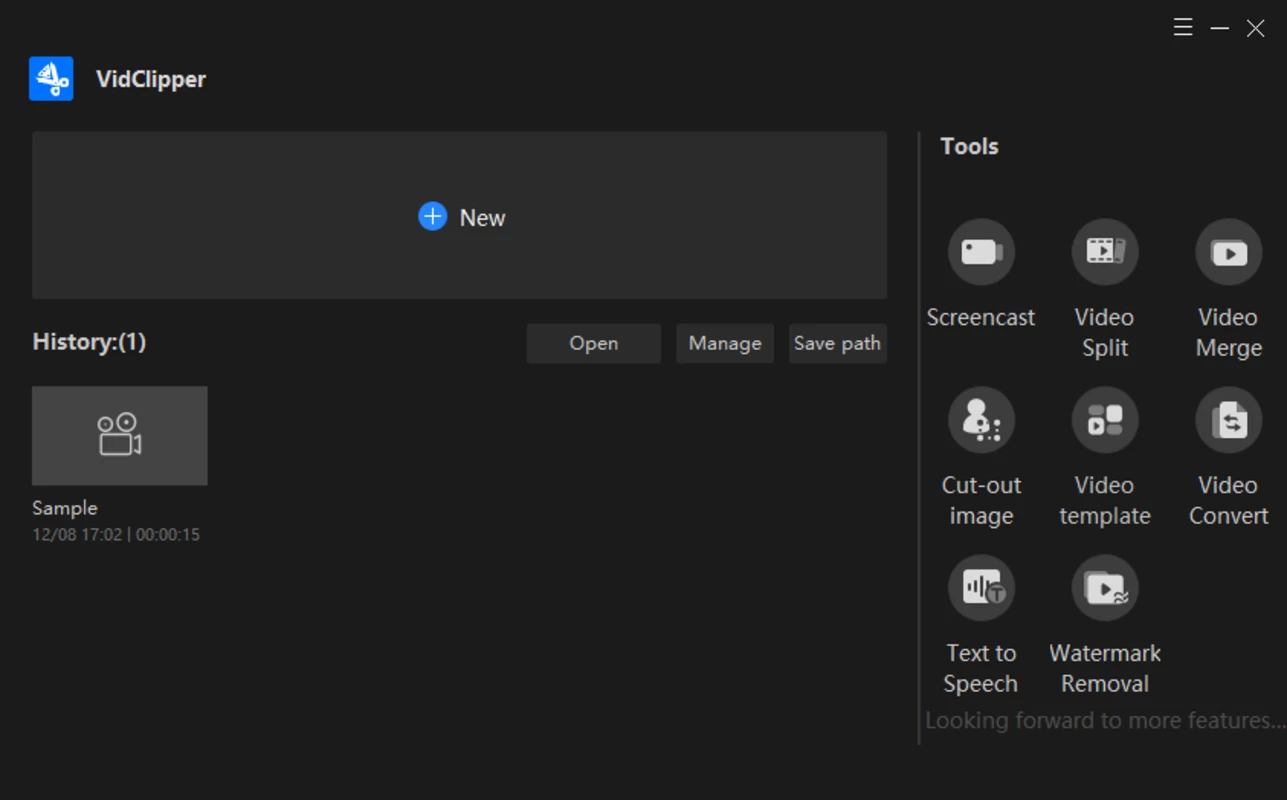
Task: Open the Video Merge tool icon
Action: click(x=1229, y=252)
